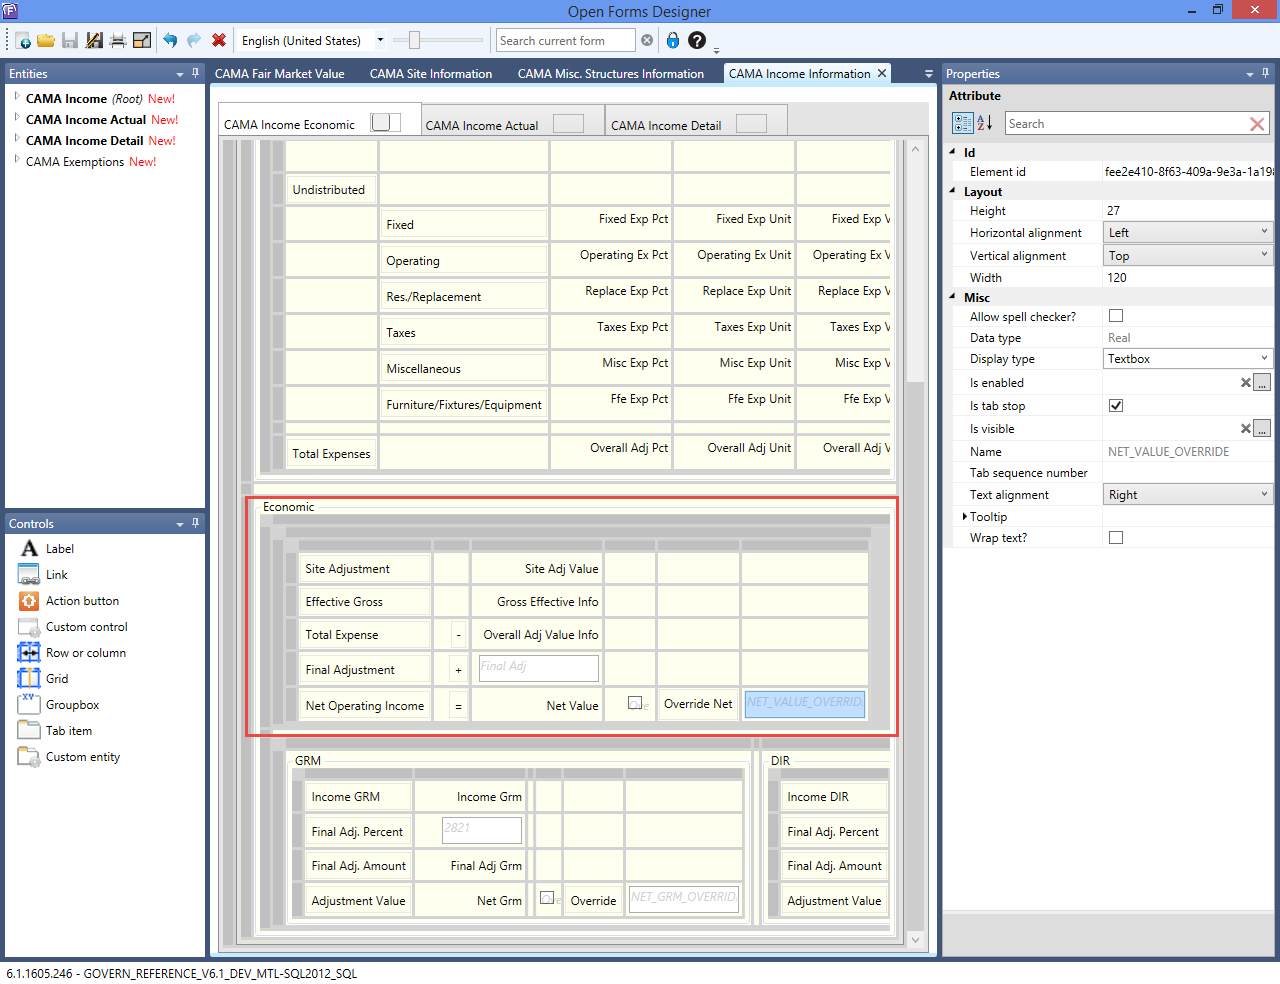
Task: Click the blue padlock icon
Action: point(673,41)
